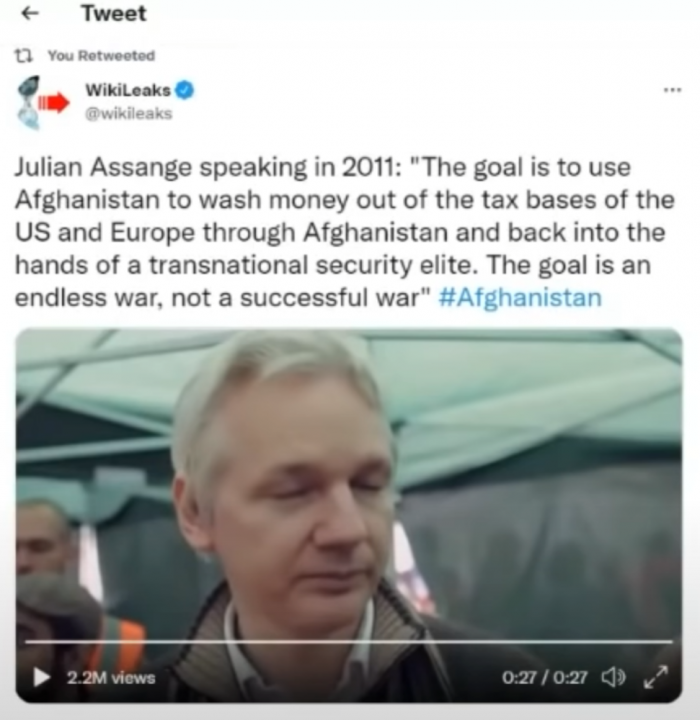This screenshot has width=700, height=720.
Task: Open the #Afghanistan hashtag link
Action: coord(520,297)
